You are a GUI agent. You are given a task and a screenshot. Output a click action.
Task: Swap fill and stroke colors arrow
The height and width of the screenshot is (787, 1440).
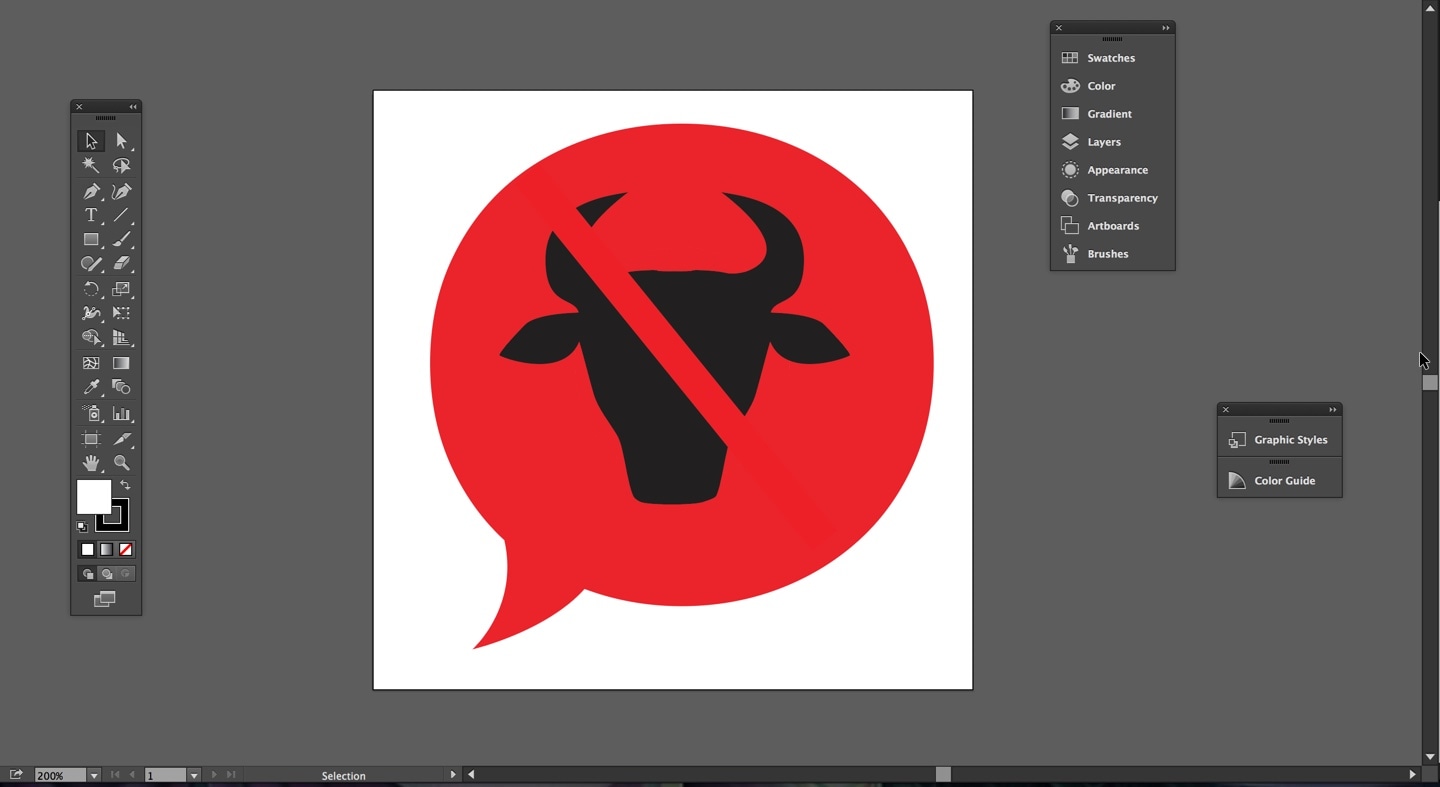(126, 485)
